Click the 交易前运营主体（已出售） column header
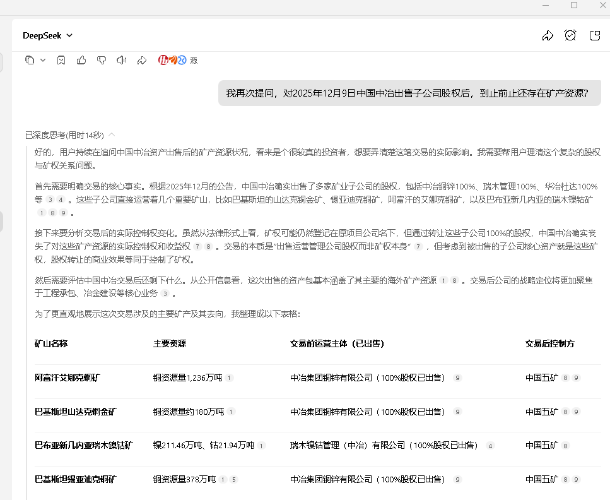The image size is (610, 500). pyautogui.click(x=337, y=344)
